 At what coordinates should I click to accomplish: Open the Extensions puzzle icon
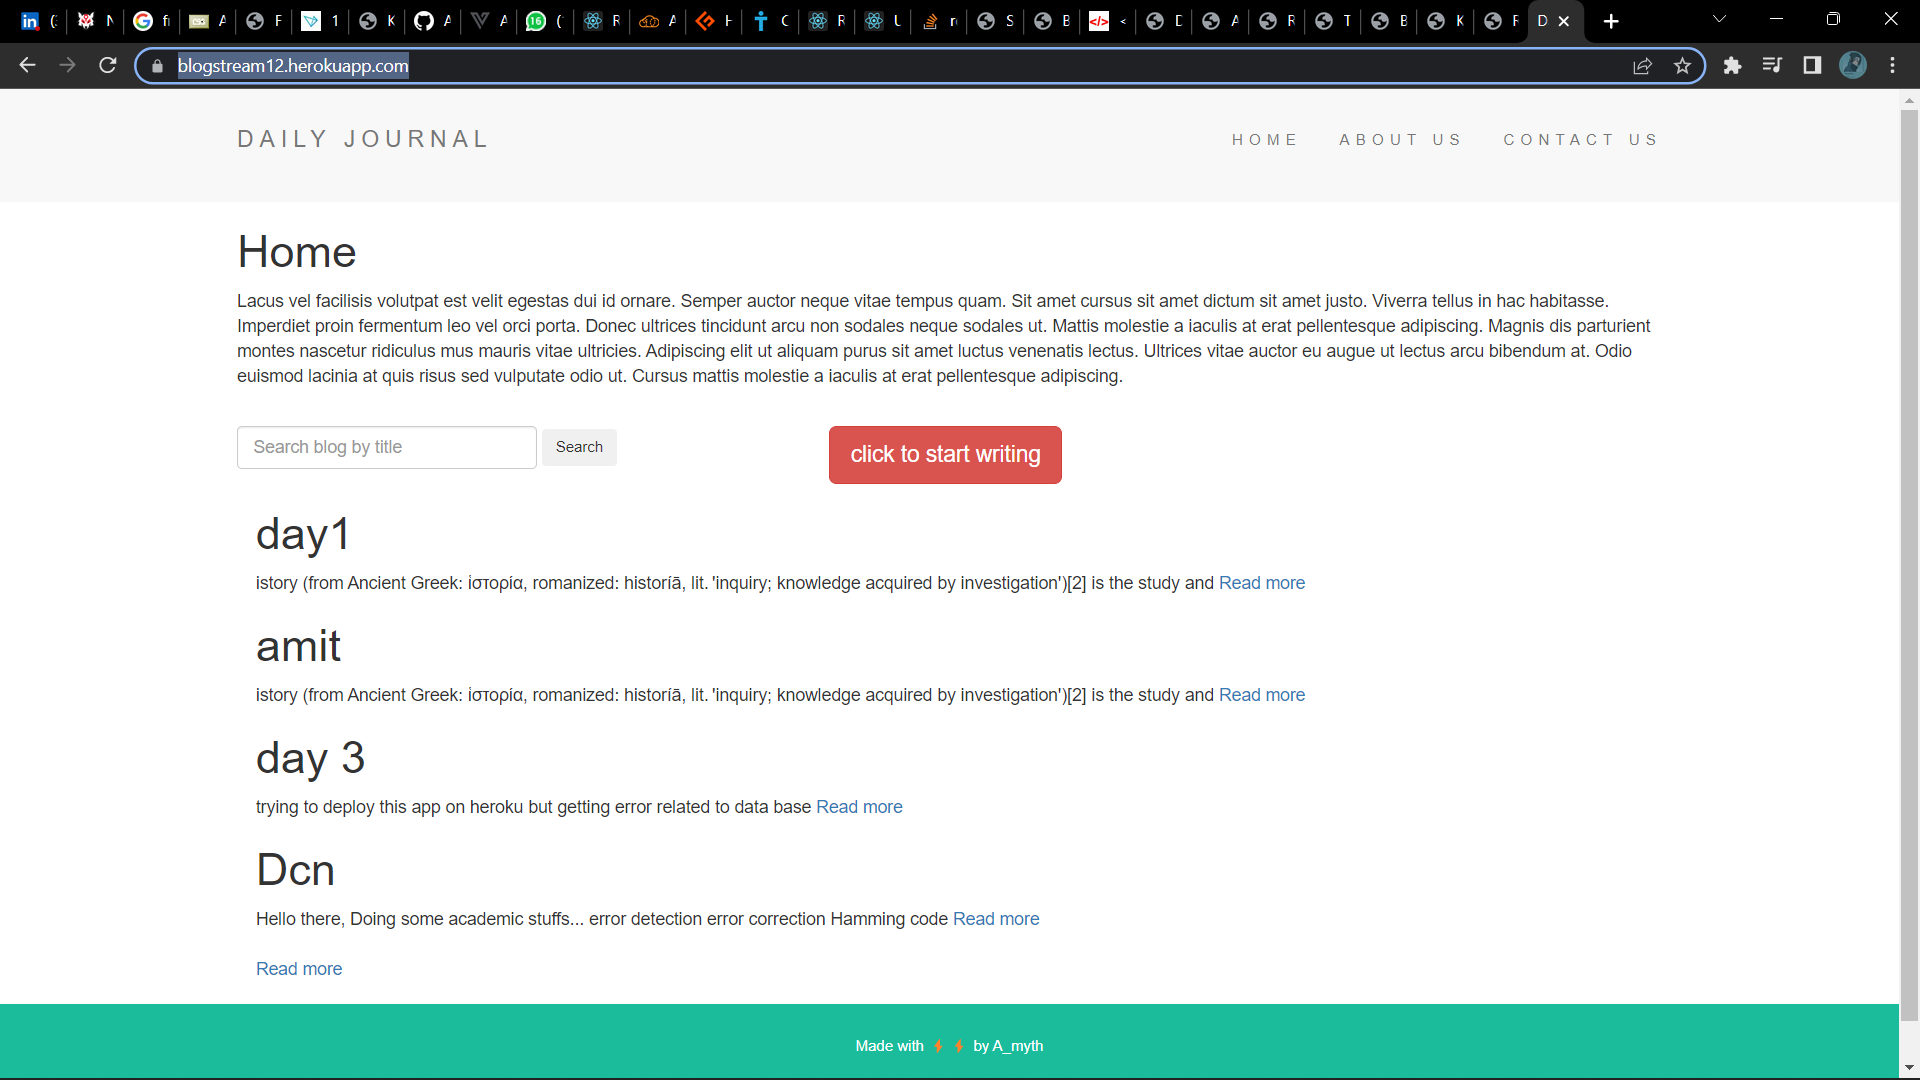(x=1732, y=66)
